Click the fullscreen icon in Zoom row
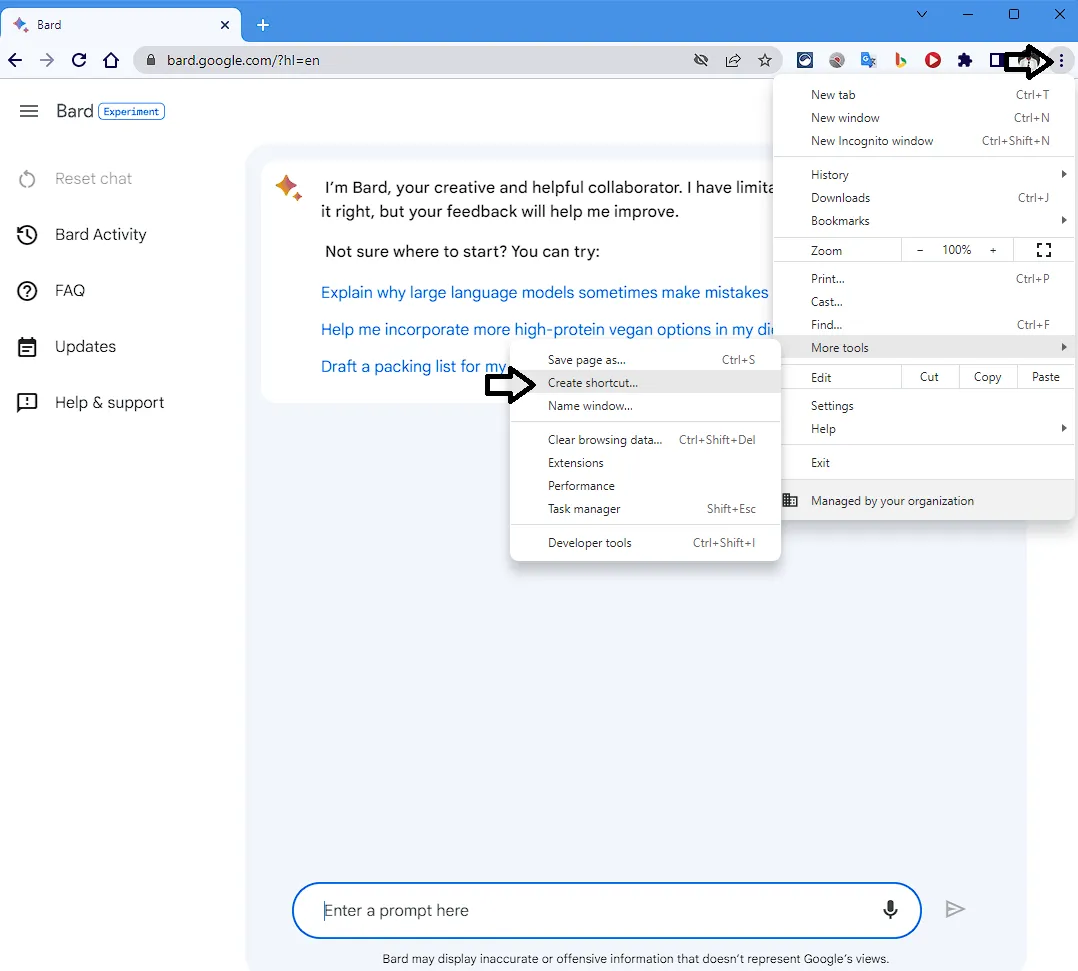 coord(1044,250)
